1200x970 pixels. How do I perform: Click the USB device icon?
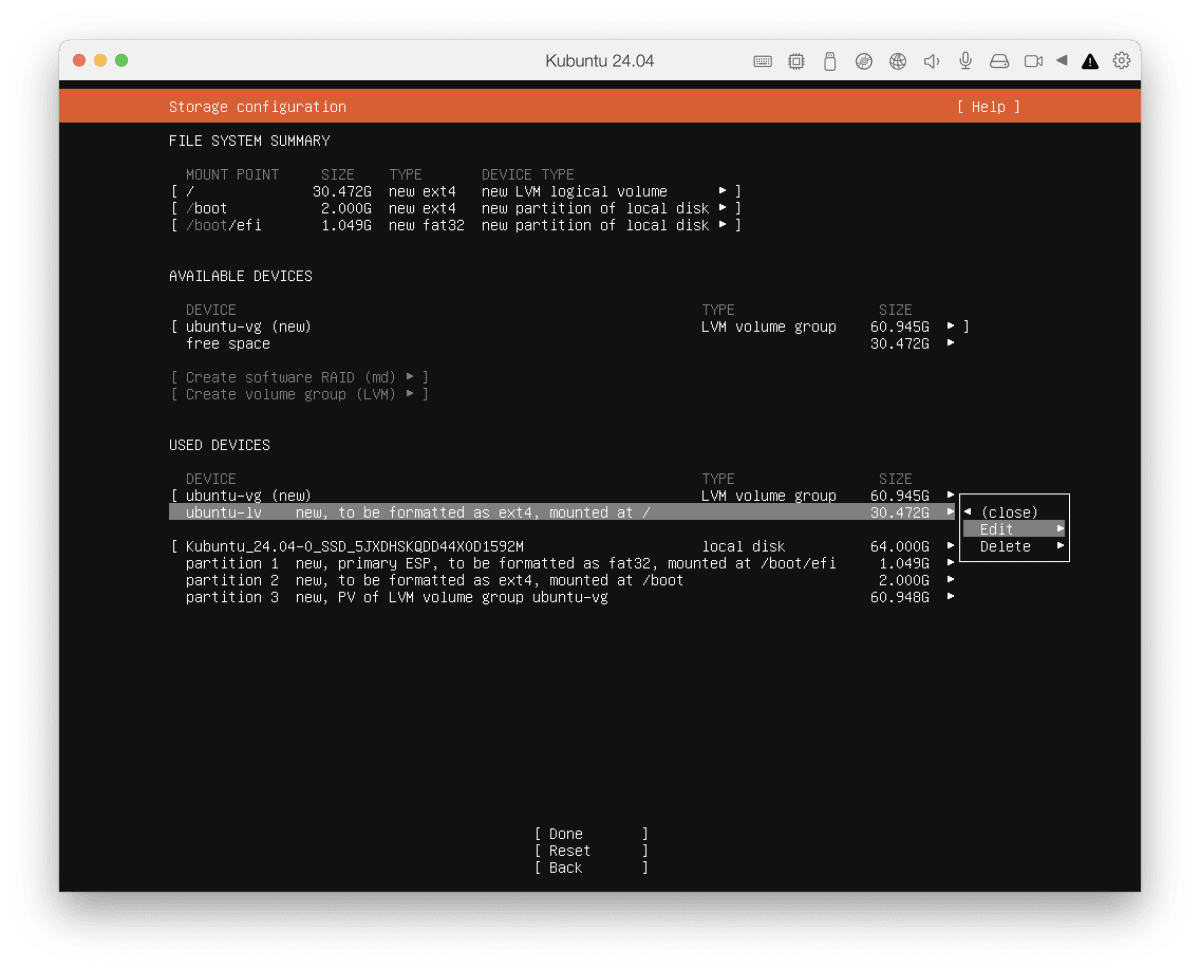829,61
